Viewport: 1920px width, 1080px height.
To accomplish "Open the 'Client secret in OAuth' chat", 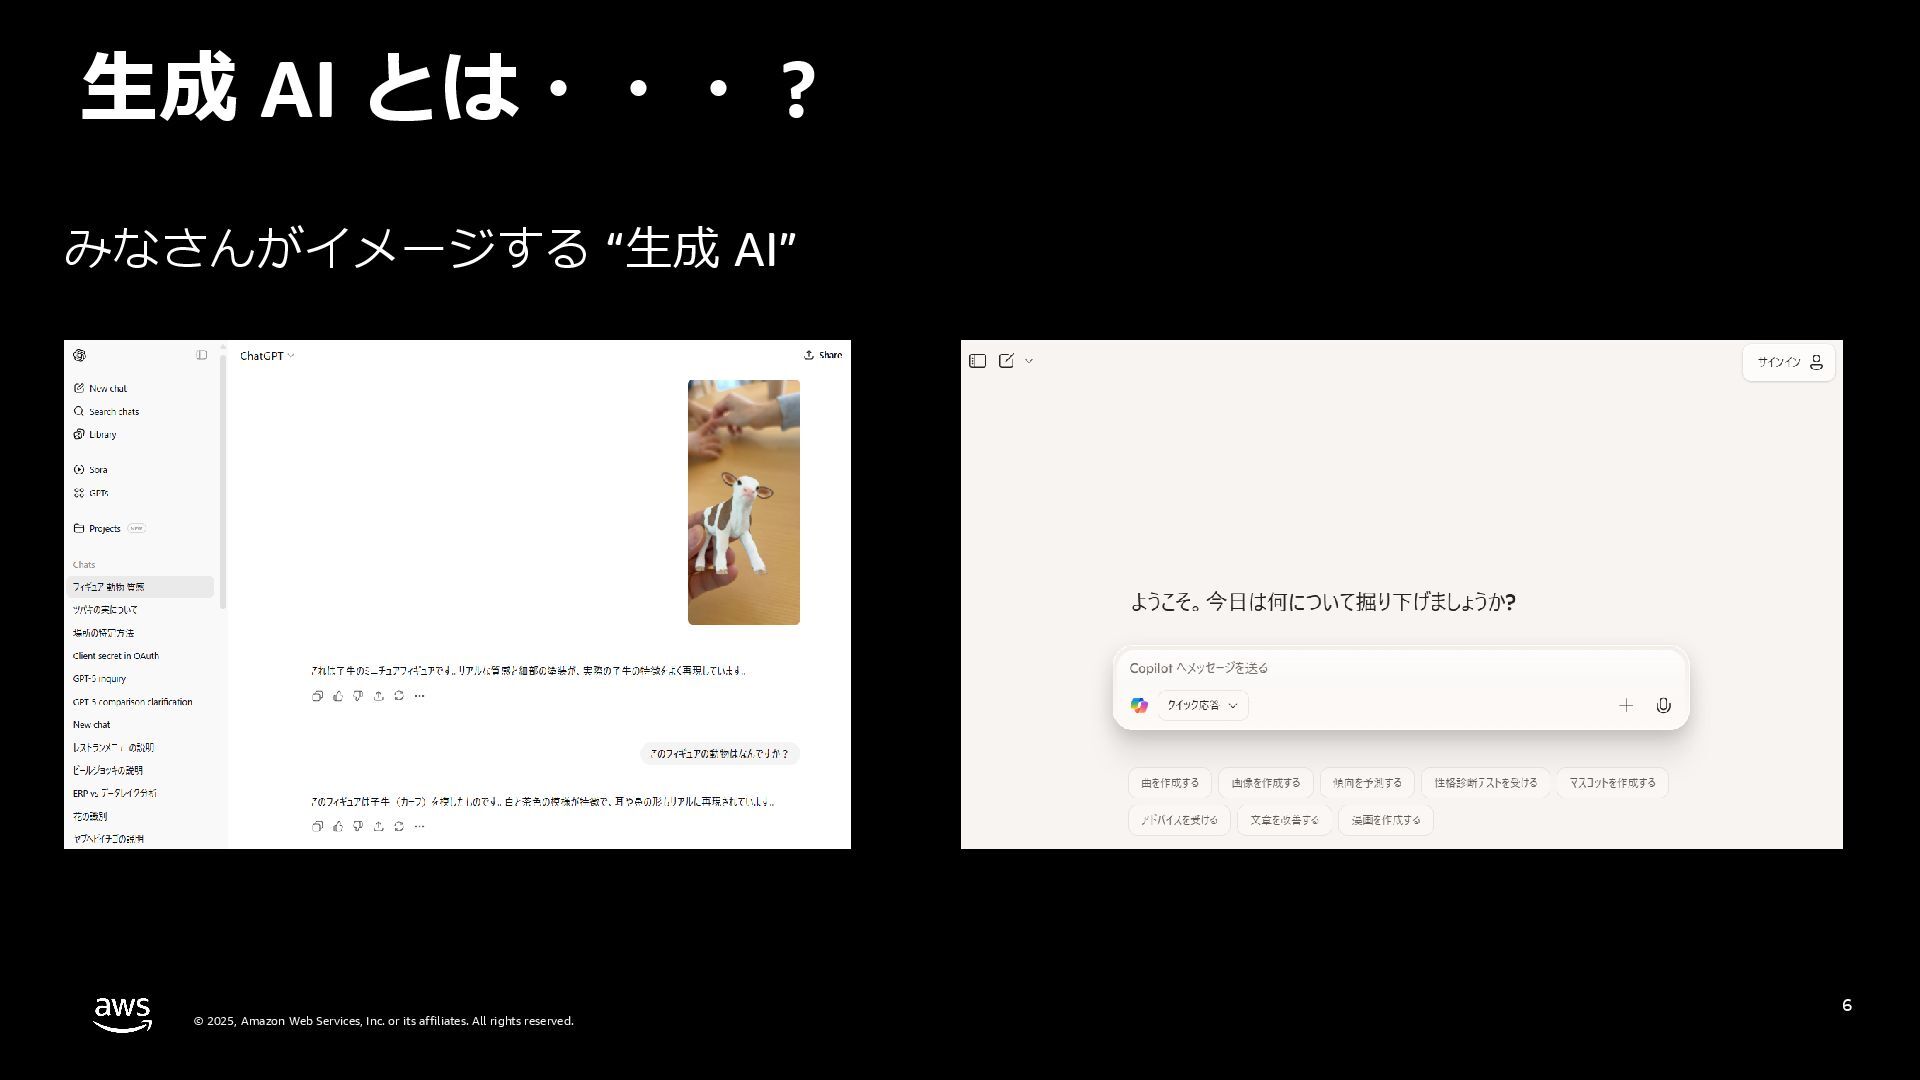I will 115,656.
